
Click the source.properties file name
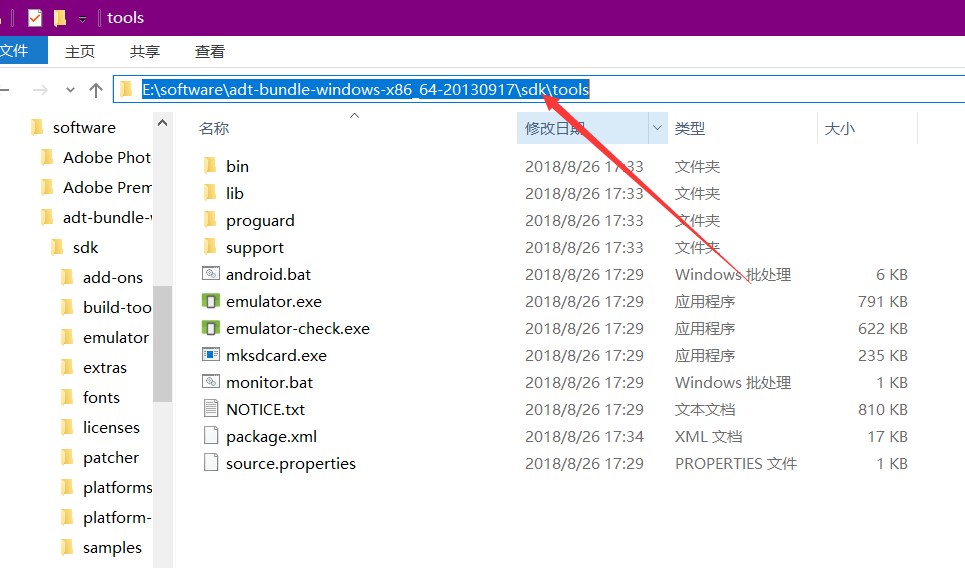click(290, 464)
